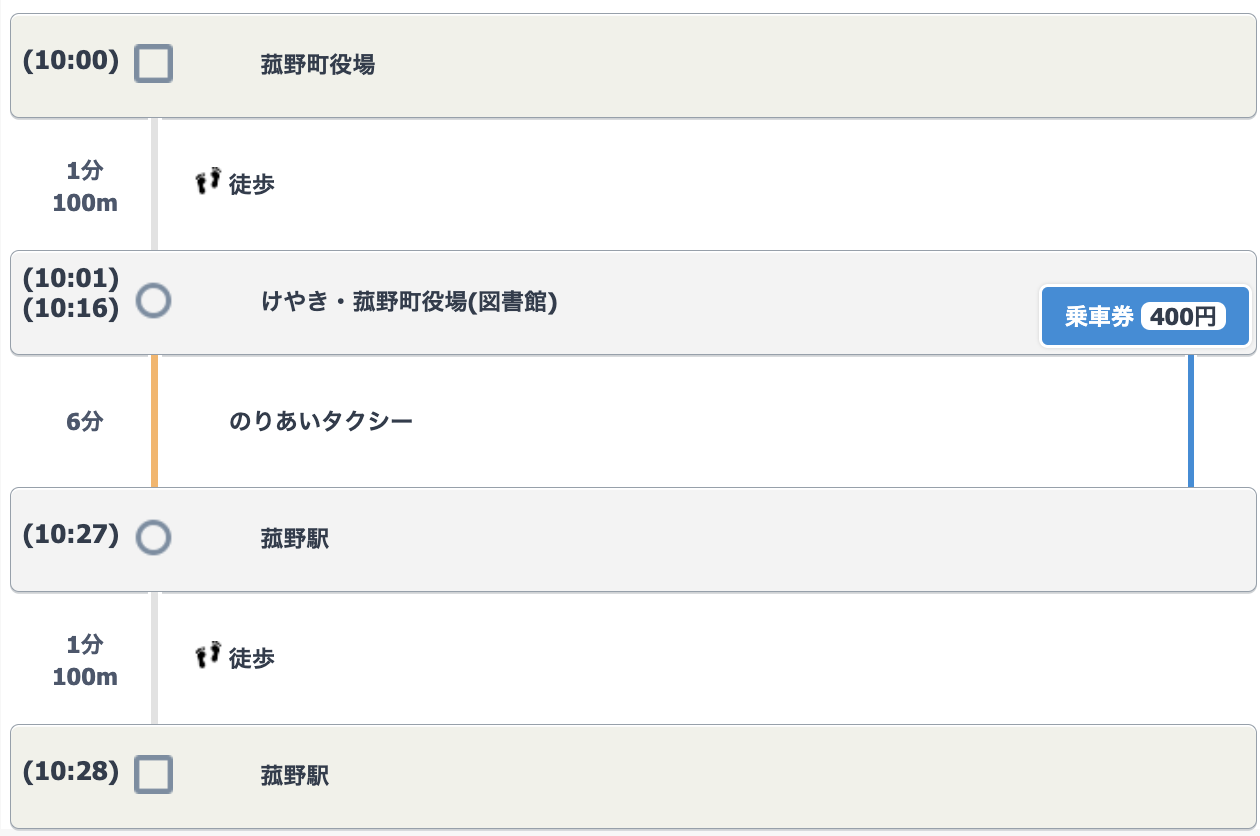1260x836 pixels.
Task: Select the けやき・菰野町役場(図書館) stop name
Action: (408, 302)
